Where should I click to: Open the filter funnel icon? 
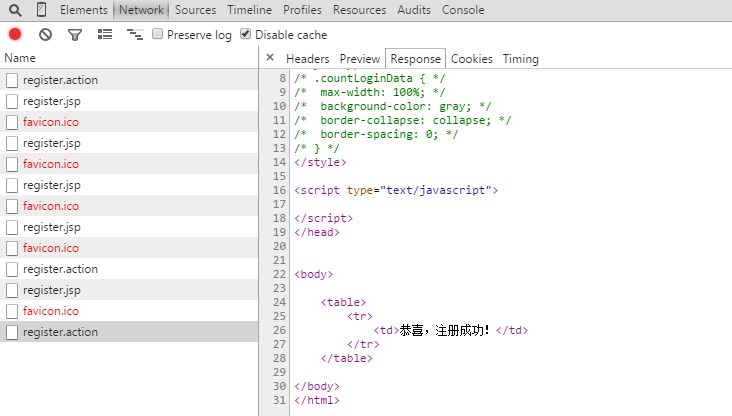pos(75,35)
